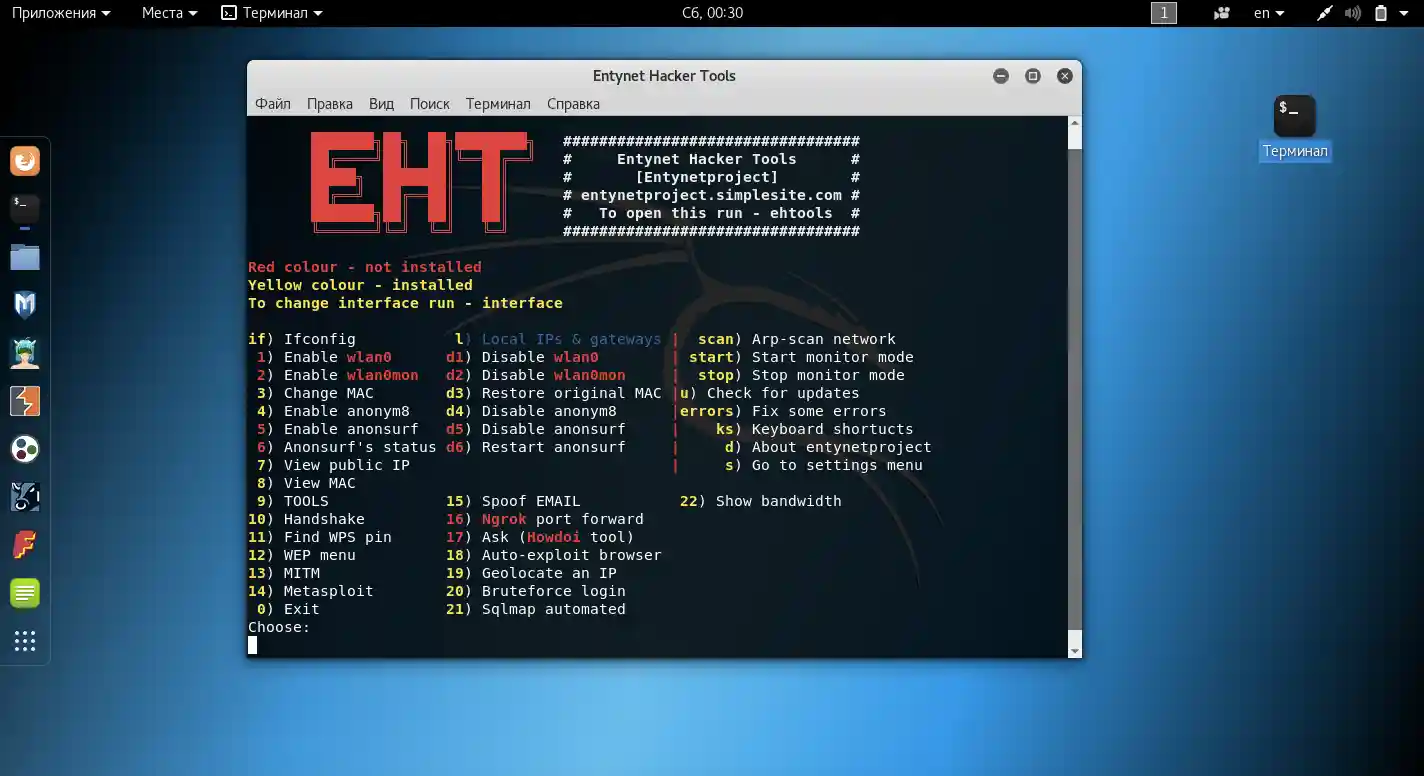Click the 'Check for updates' option

tap(783, 393)
